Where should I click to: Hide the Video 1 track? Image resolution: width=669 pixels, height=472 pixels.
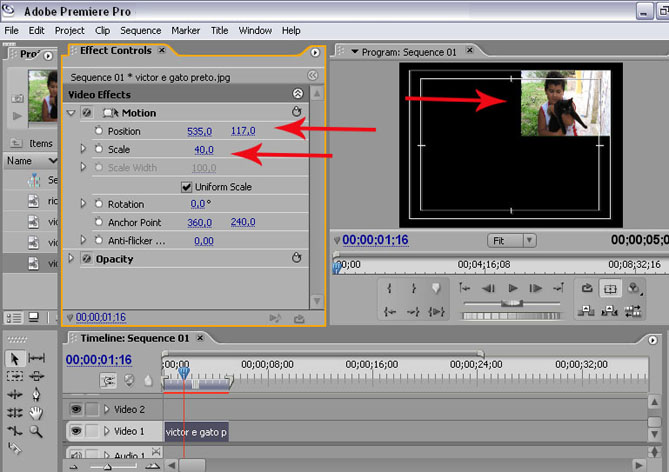pos(75,432)
